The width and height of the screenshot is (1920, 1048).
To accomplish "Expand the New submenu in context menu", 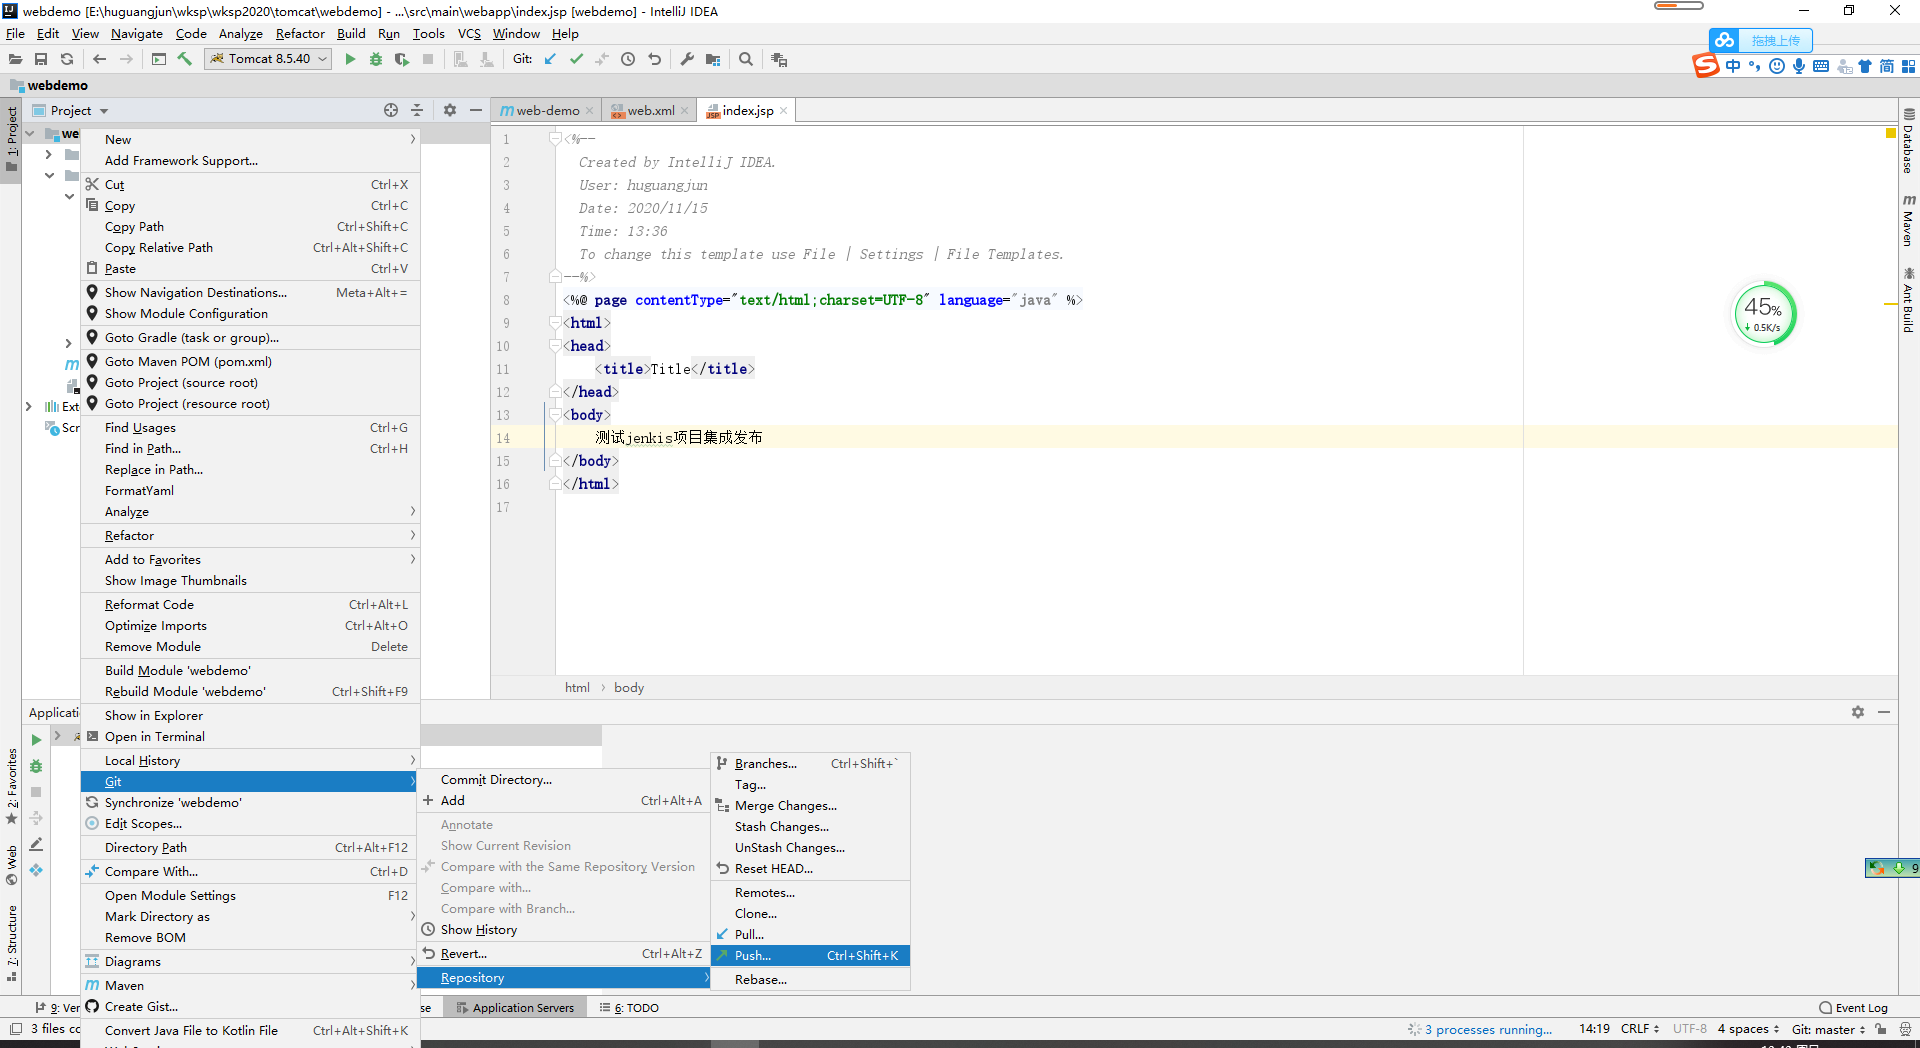I will pos(250,139).
